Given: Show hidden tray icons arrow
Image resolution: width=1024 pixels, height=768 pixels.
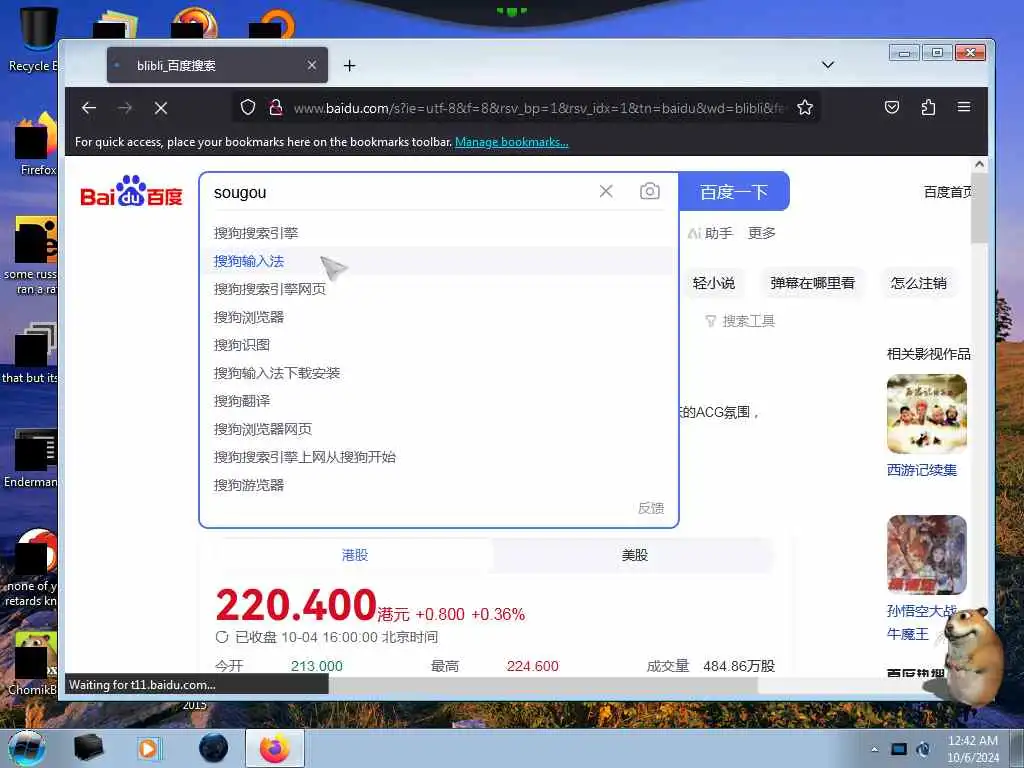Looking at the screenshot, I should point(874,749).
